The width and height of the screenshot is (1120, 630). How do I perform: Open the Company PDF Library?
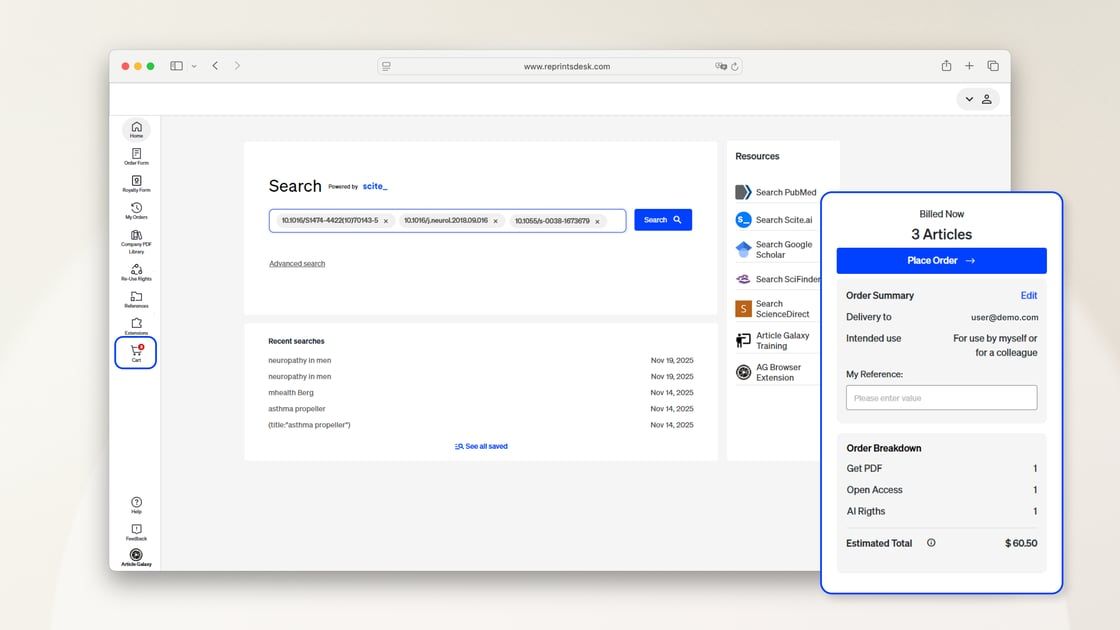(x=136, y=241)
